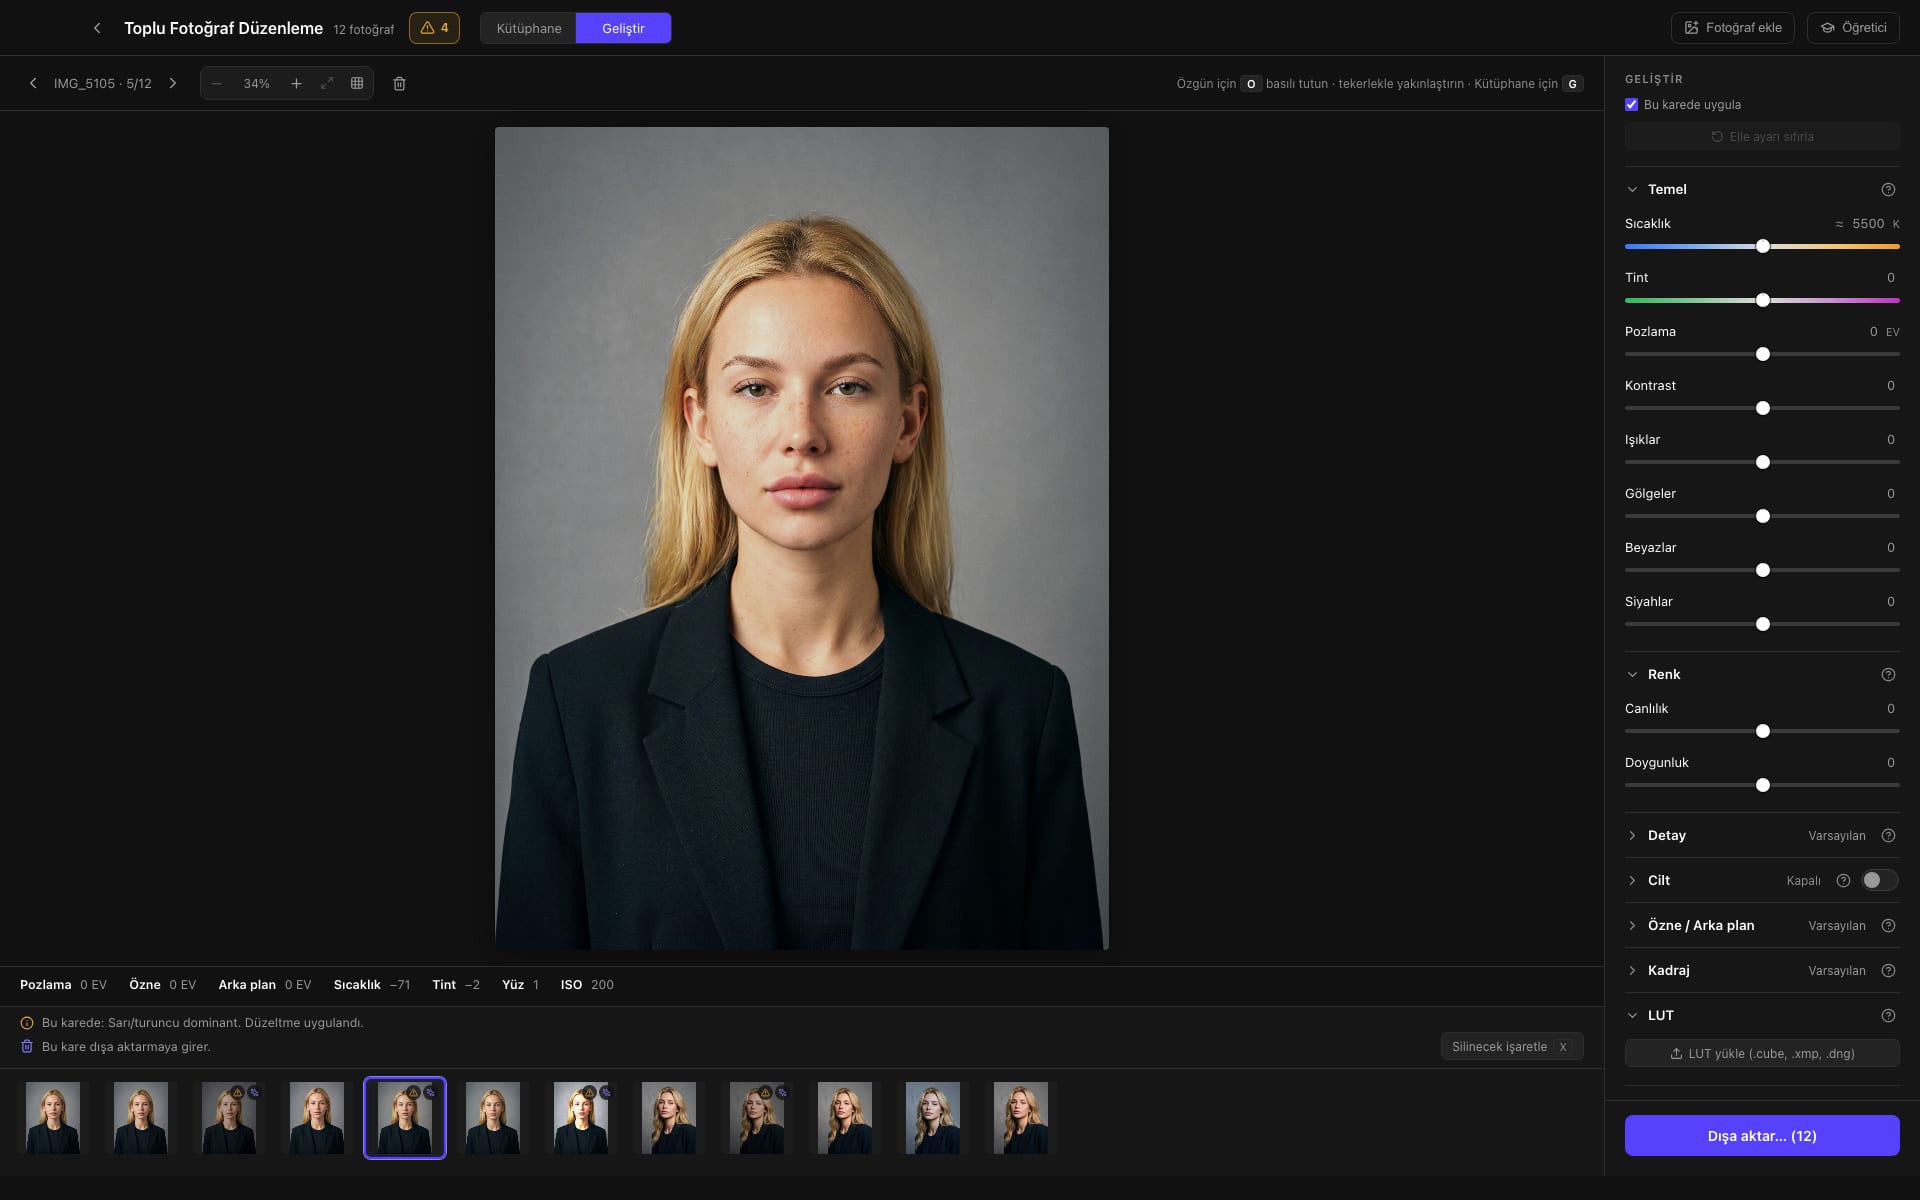Open the warnings badge showing 4
Screen dimensions: 1920x1200
tap(434, 28)
